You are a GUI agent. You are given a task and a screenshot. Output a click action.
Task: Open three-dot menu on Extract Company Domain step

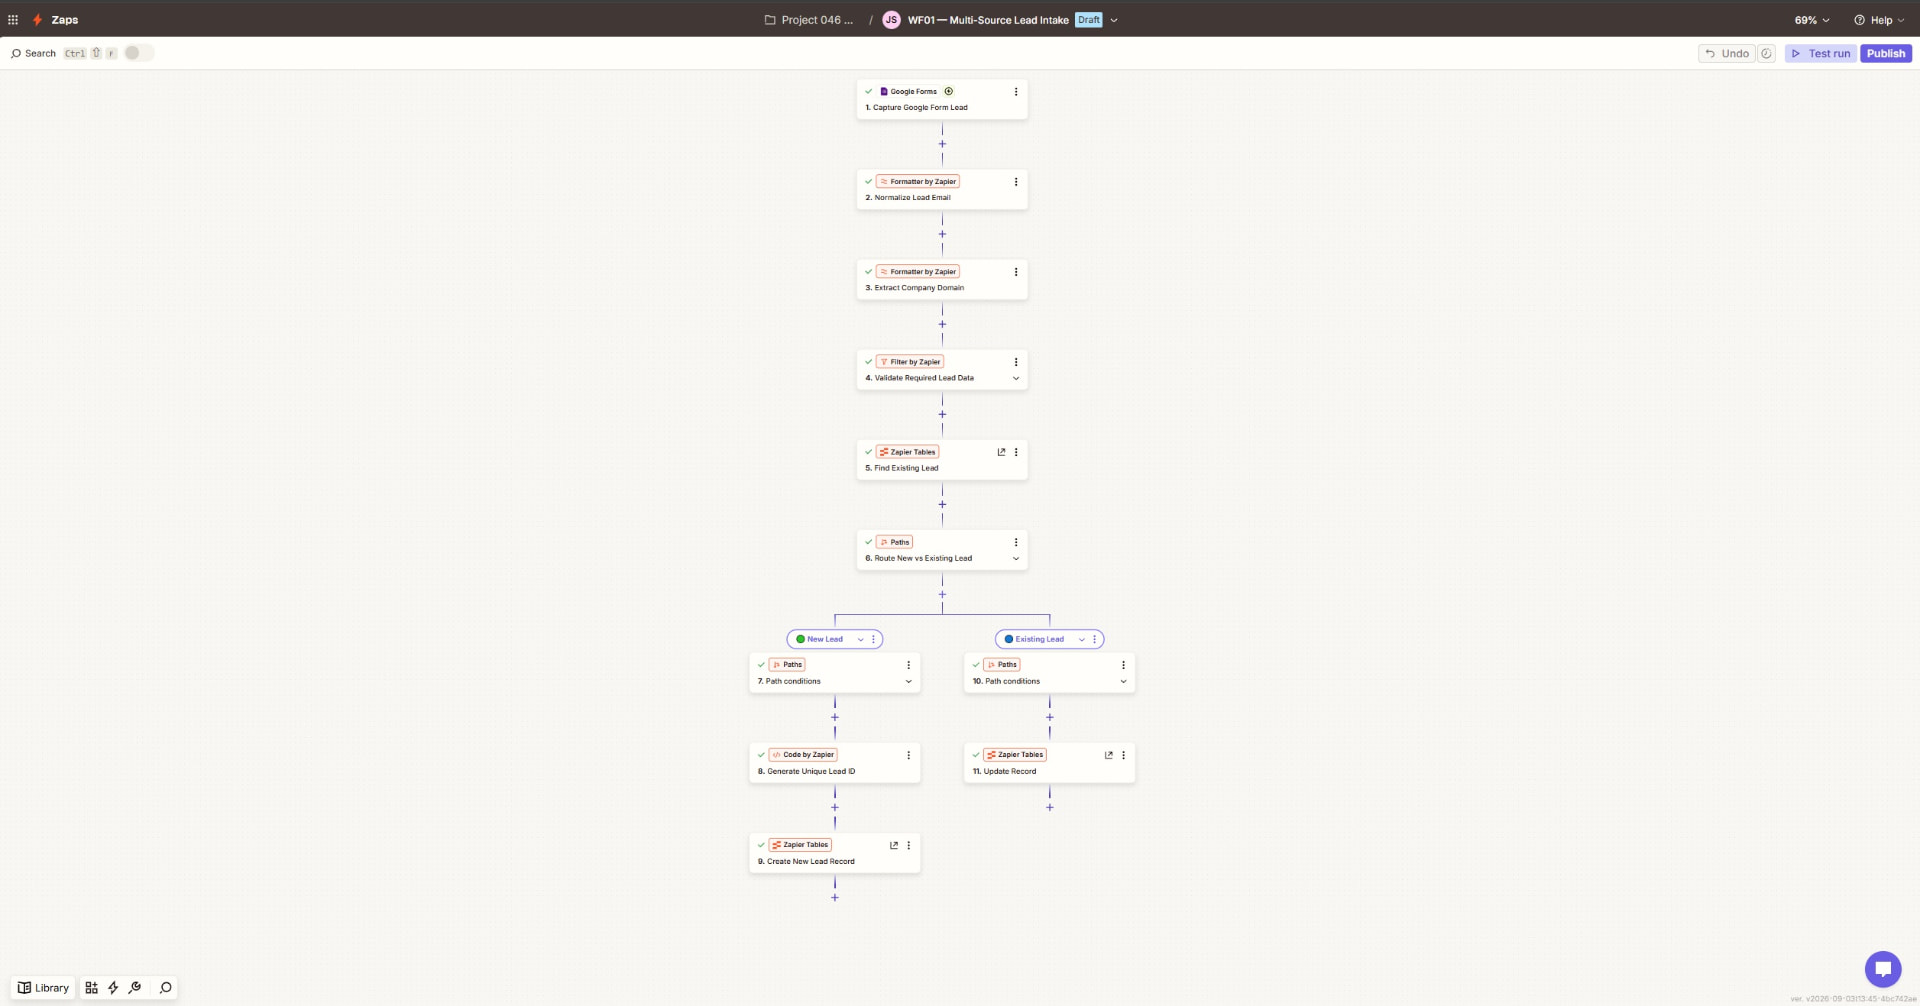pos(1016,272)
